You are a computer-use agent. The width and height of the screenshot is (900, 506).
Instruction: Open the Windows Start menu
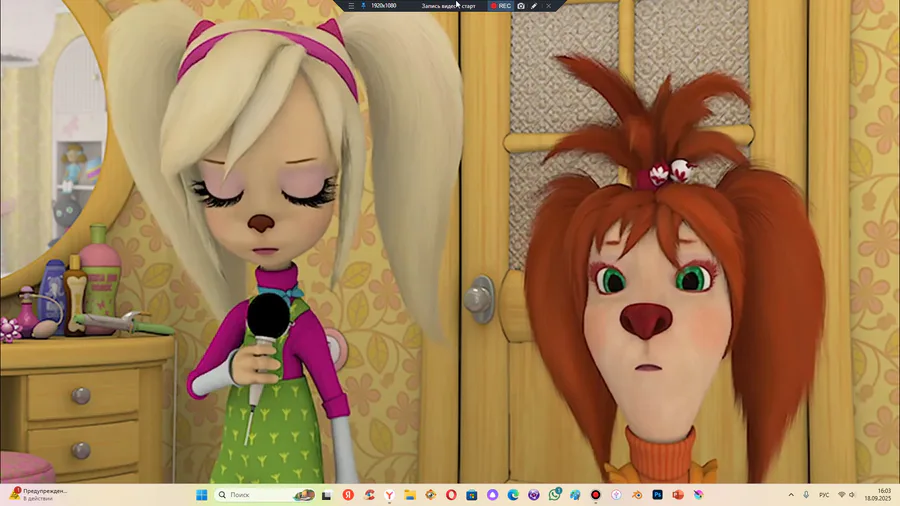pos(201,495)
